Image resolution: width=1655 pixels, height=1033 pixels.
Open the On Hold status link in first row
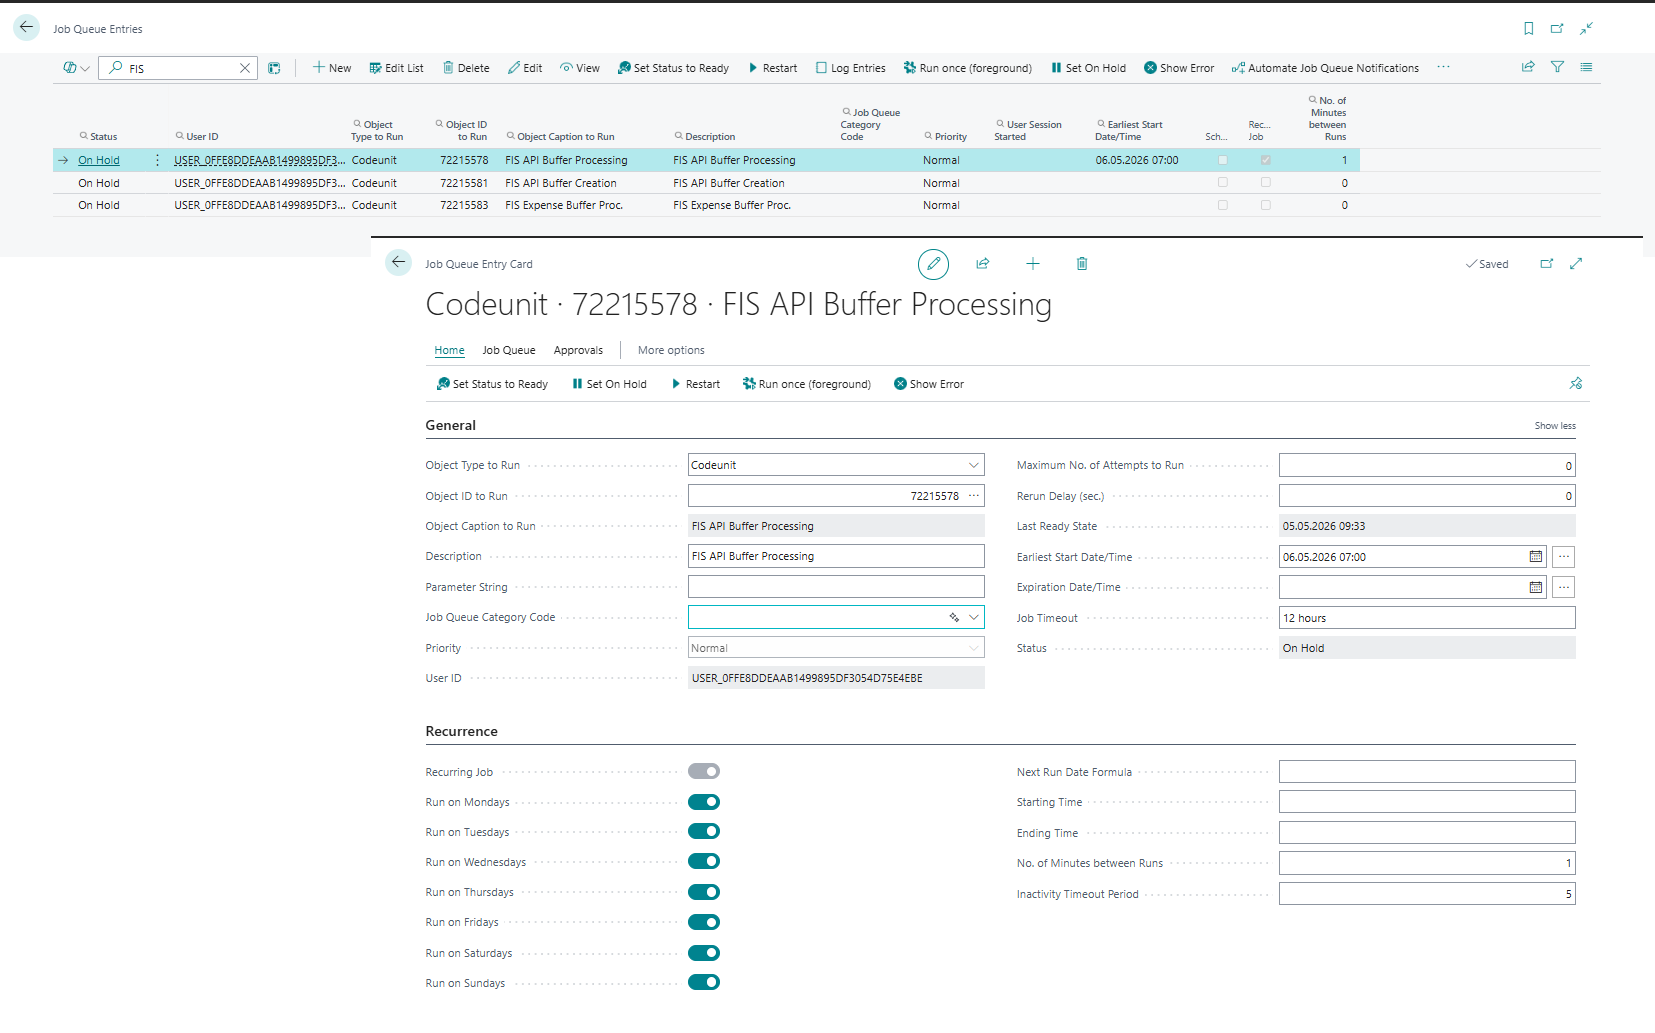point(99,160)
